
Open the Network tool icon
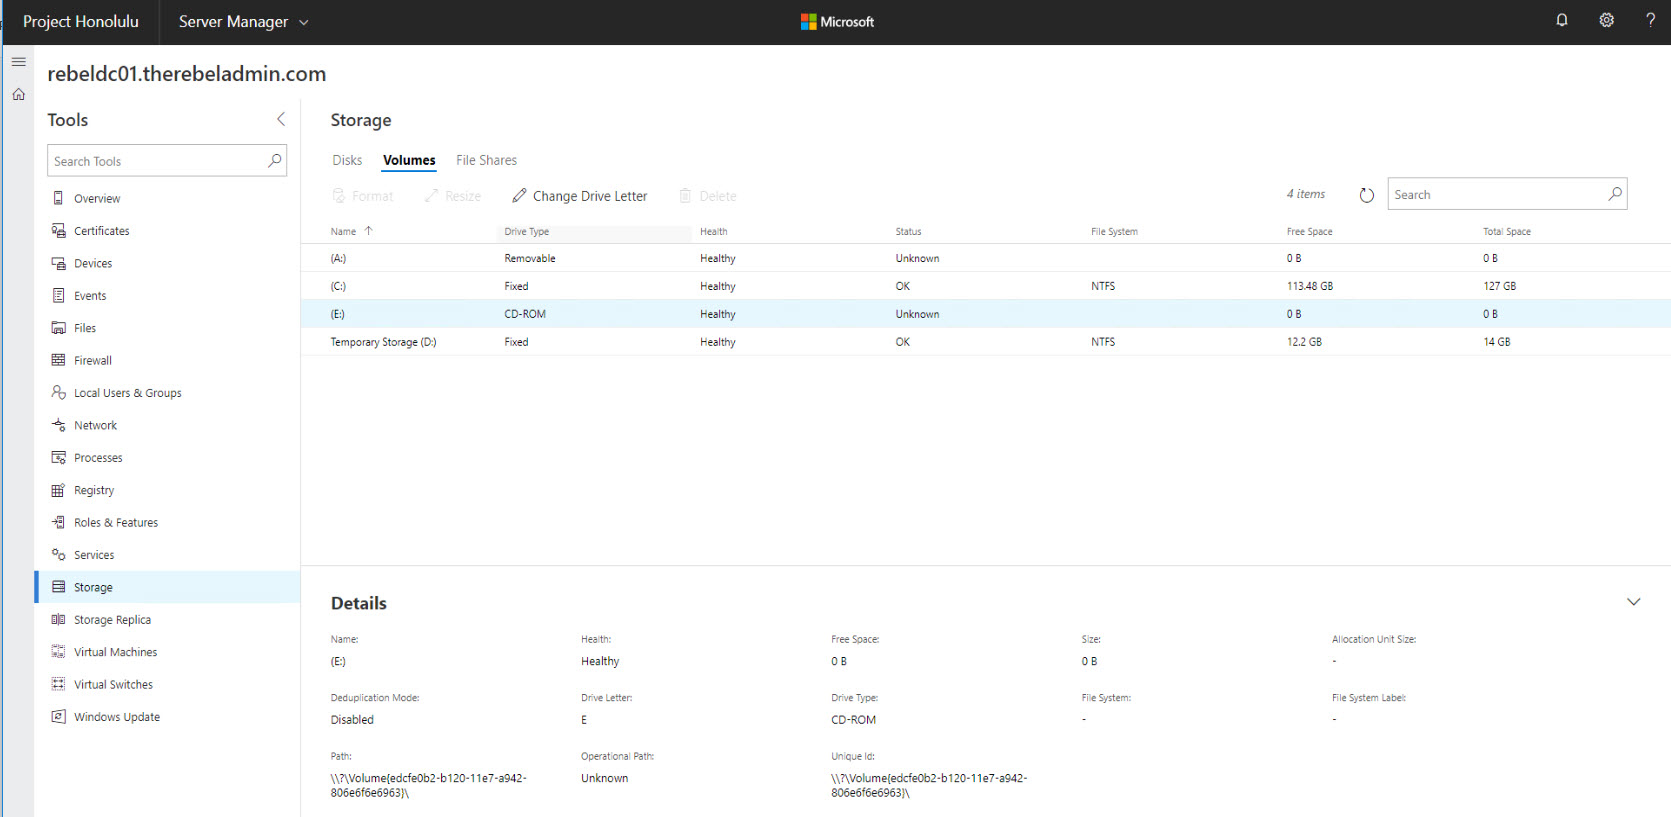[58, 425]
